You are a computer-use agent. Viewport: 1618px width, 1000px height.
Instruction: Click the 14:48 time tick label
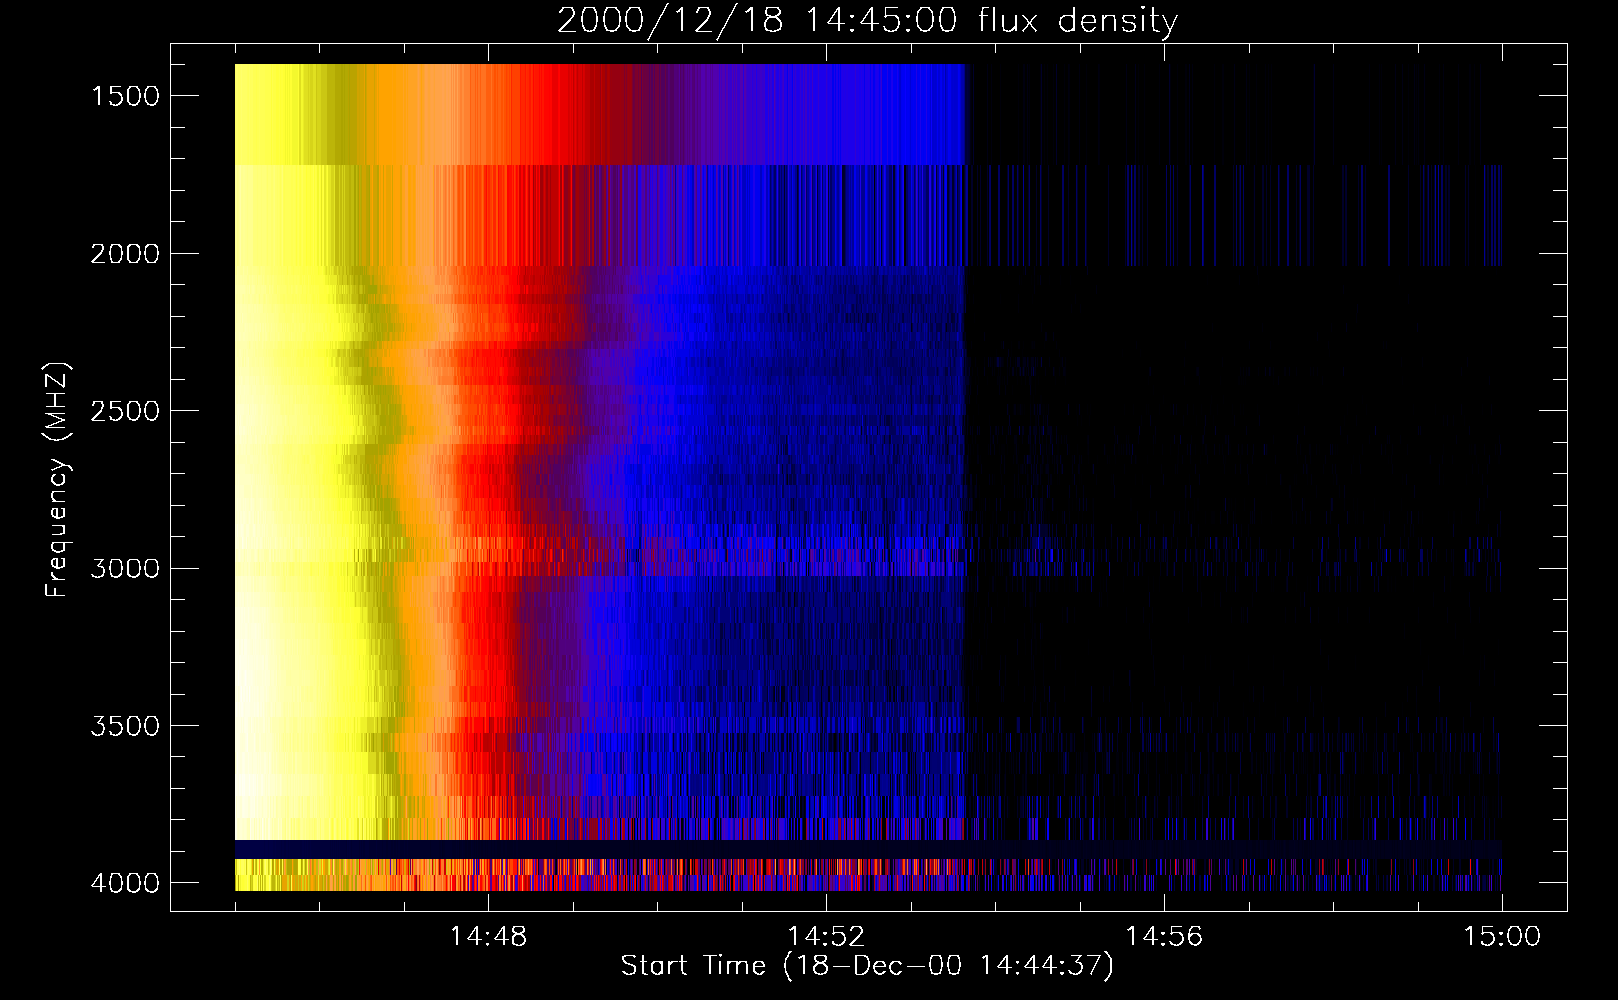point(488,937)
